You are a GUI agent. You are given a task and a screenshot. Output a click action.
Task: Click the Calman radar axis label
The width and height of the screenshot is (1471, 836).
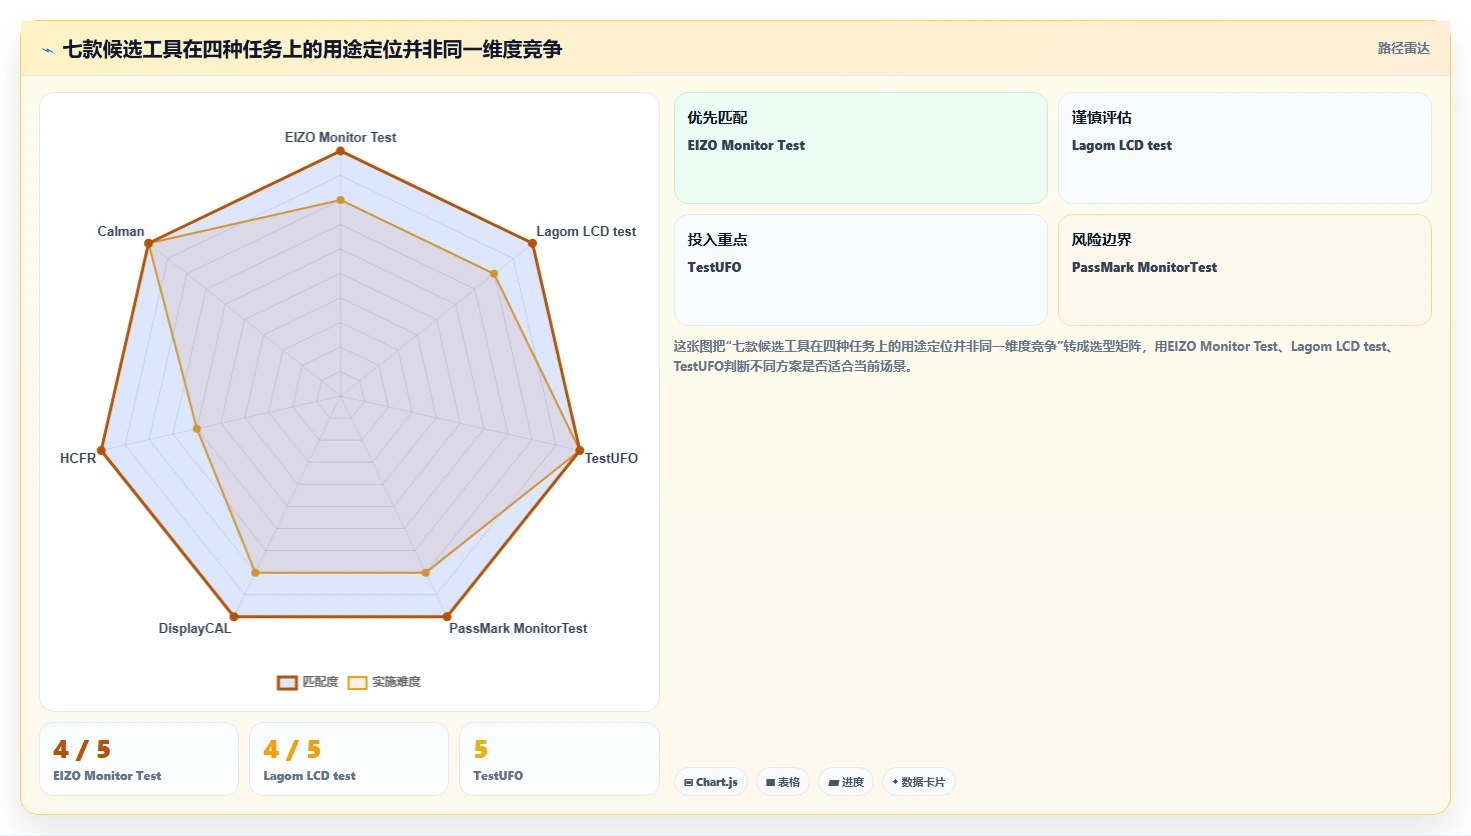tap(121, 231)
